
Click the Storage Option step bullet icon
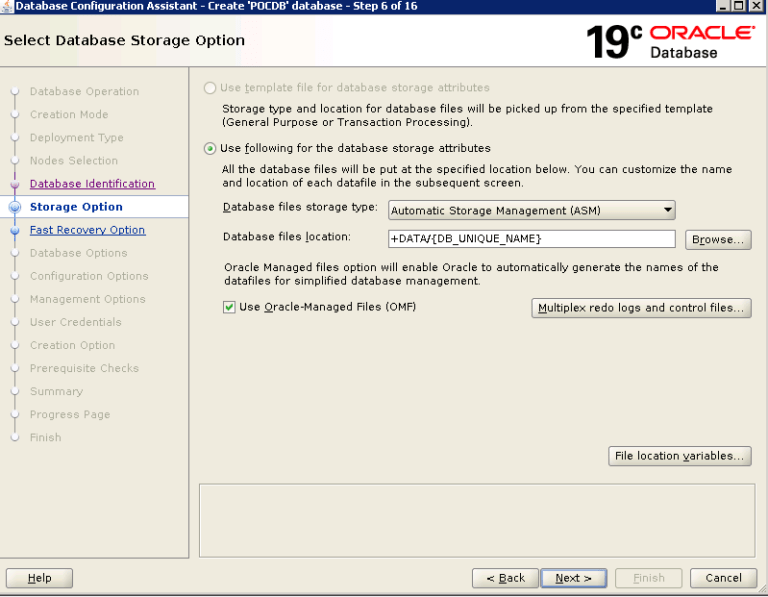15,207
